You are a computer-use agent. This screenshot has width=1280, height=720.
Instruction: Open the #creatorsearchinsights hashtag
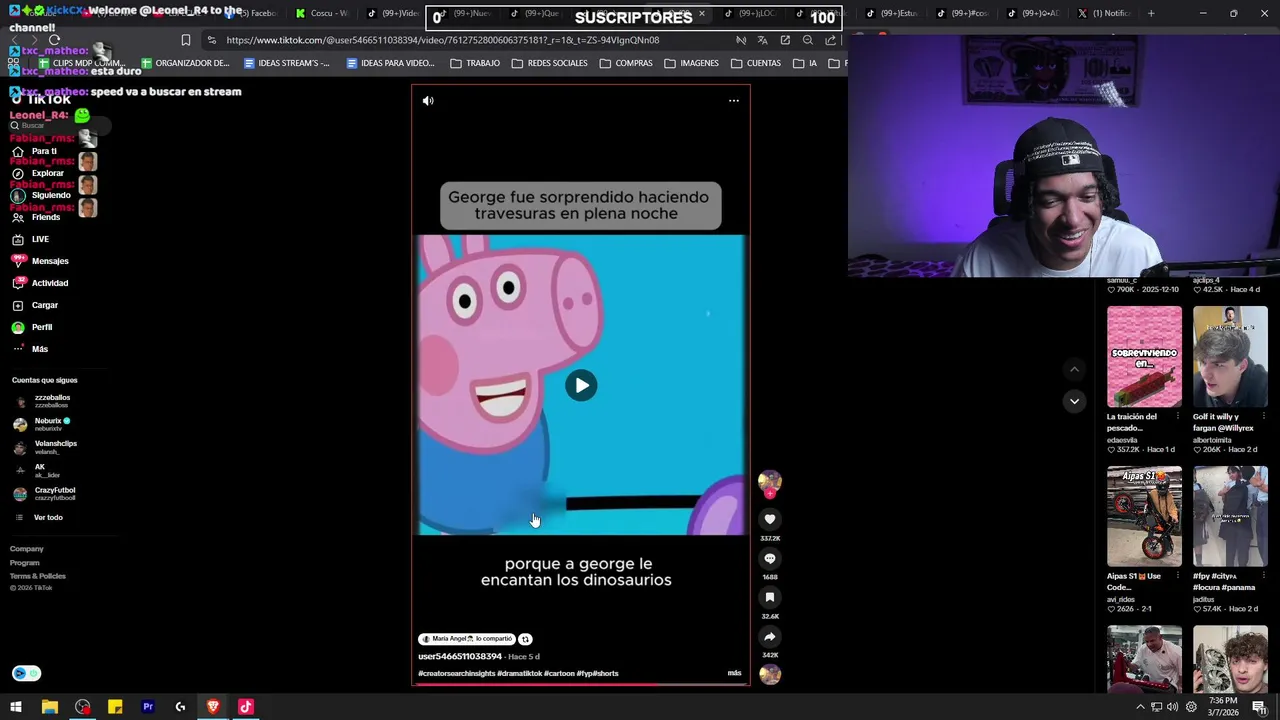(456, 674)
